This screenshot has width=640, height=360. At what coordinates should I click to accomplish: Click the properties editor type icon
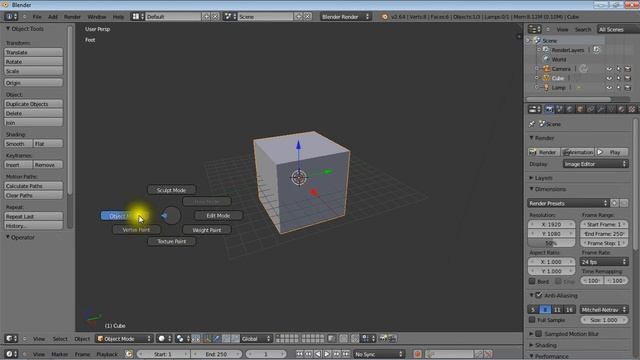(x=534, y=109)
